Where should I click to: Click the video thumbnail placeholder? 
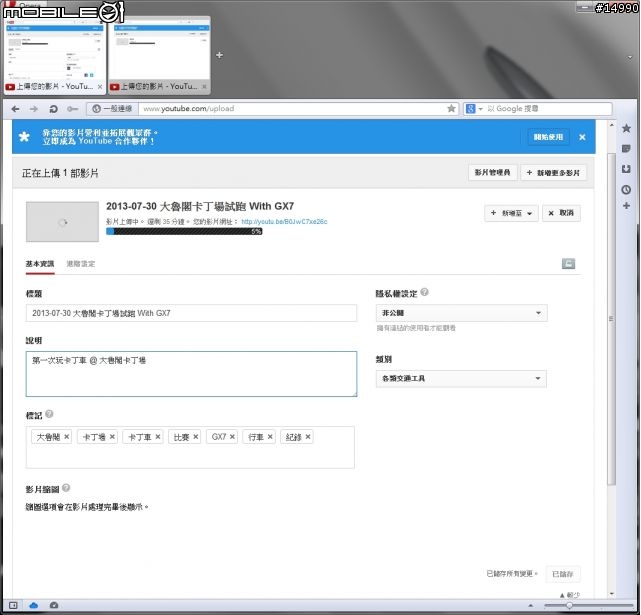point(62,221)
